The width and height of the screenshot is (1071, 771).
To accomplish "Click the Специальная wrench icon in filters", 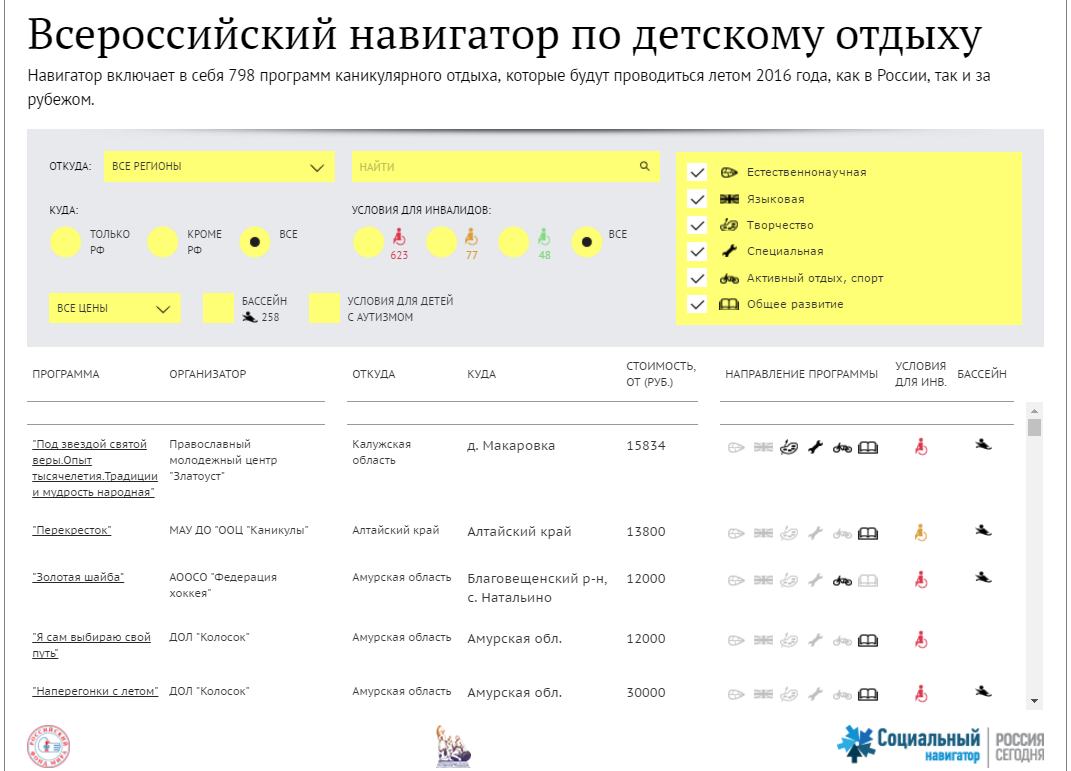I will (x=729, y=251).
